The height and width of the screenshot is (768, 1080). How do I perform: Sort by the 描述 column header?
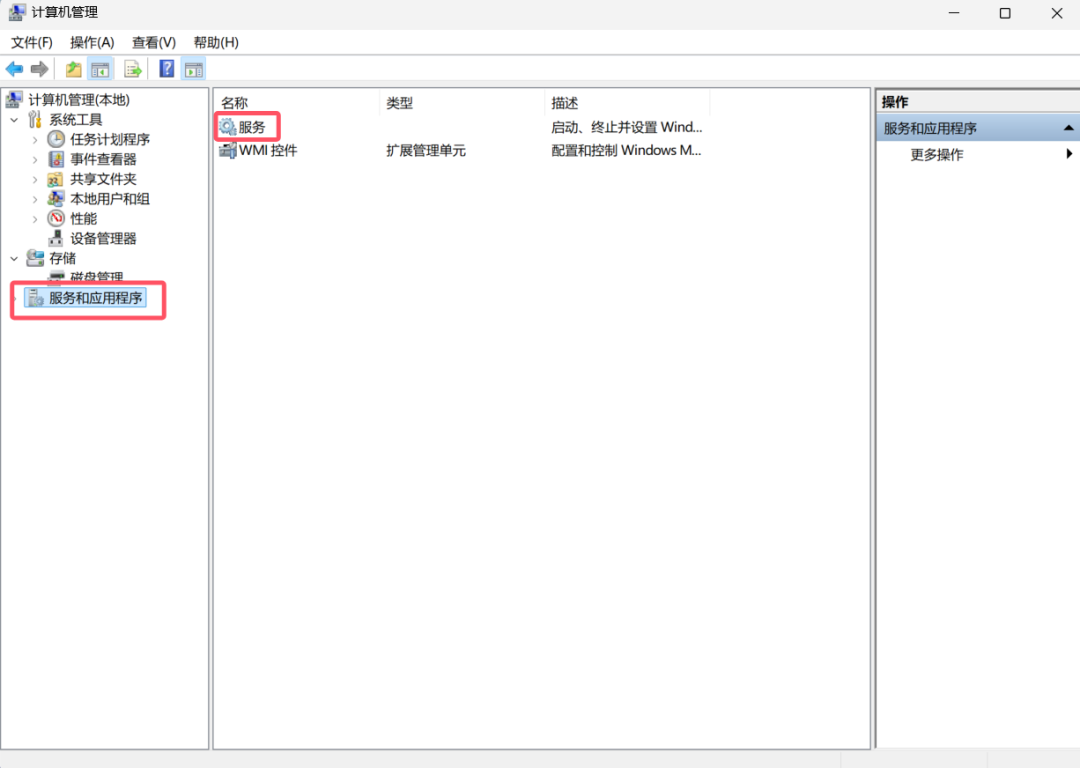click(x=627, y=103)
